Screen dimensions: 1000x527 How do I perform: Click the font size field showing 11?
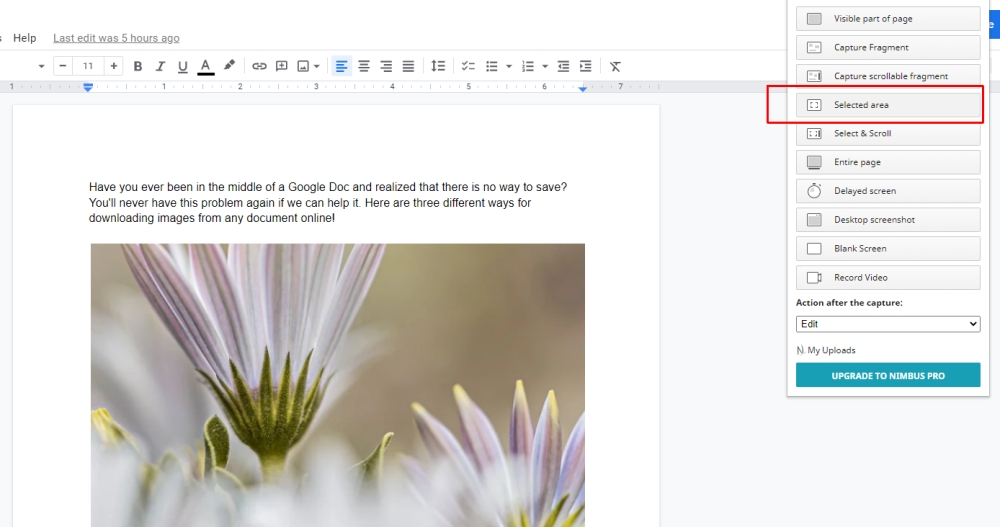click(88, 66)
